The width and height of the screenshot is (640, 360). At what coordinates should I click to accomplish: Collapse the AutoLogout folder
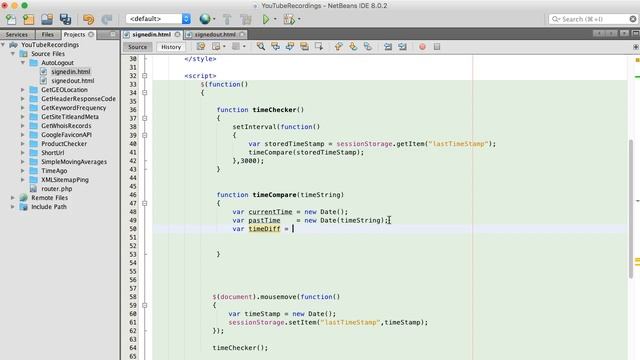click(x=23, y=62)
